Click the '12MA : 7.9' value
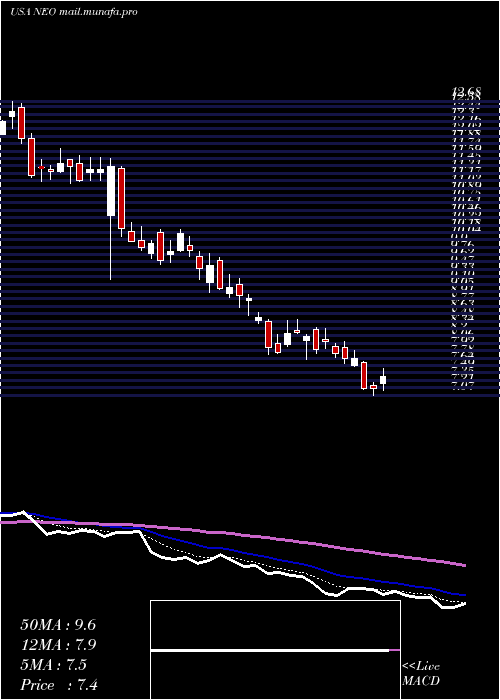Screen dimensions: 500x700 [x=58, y=645]
